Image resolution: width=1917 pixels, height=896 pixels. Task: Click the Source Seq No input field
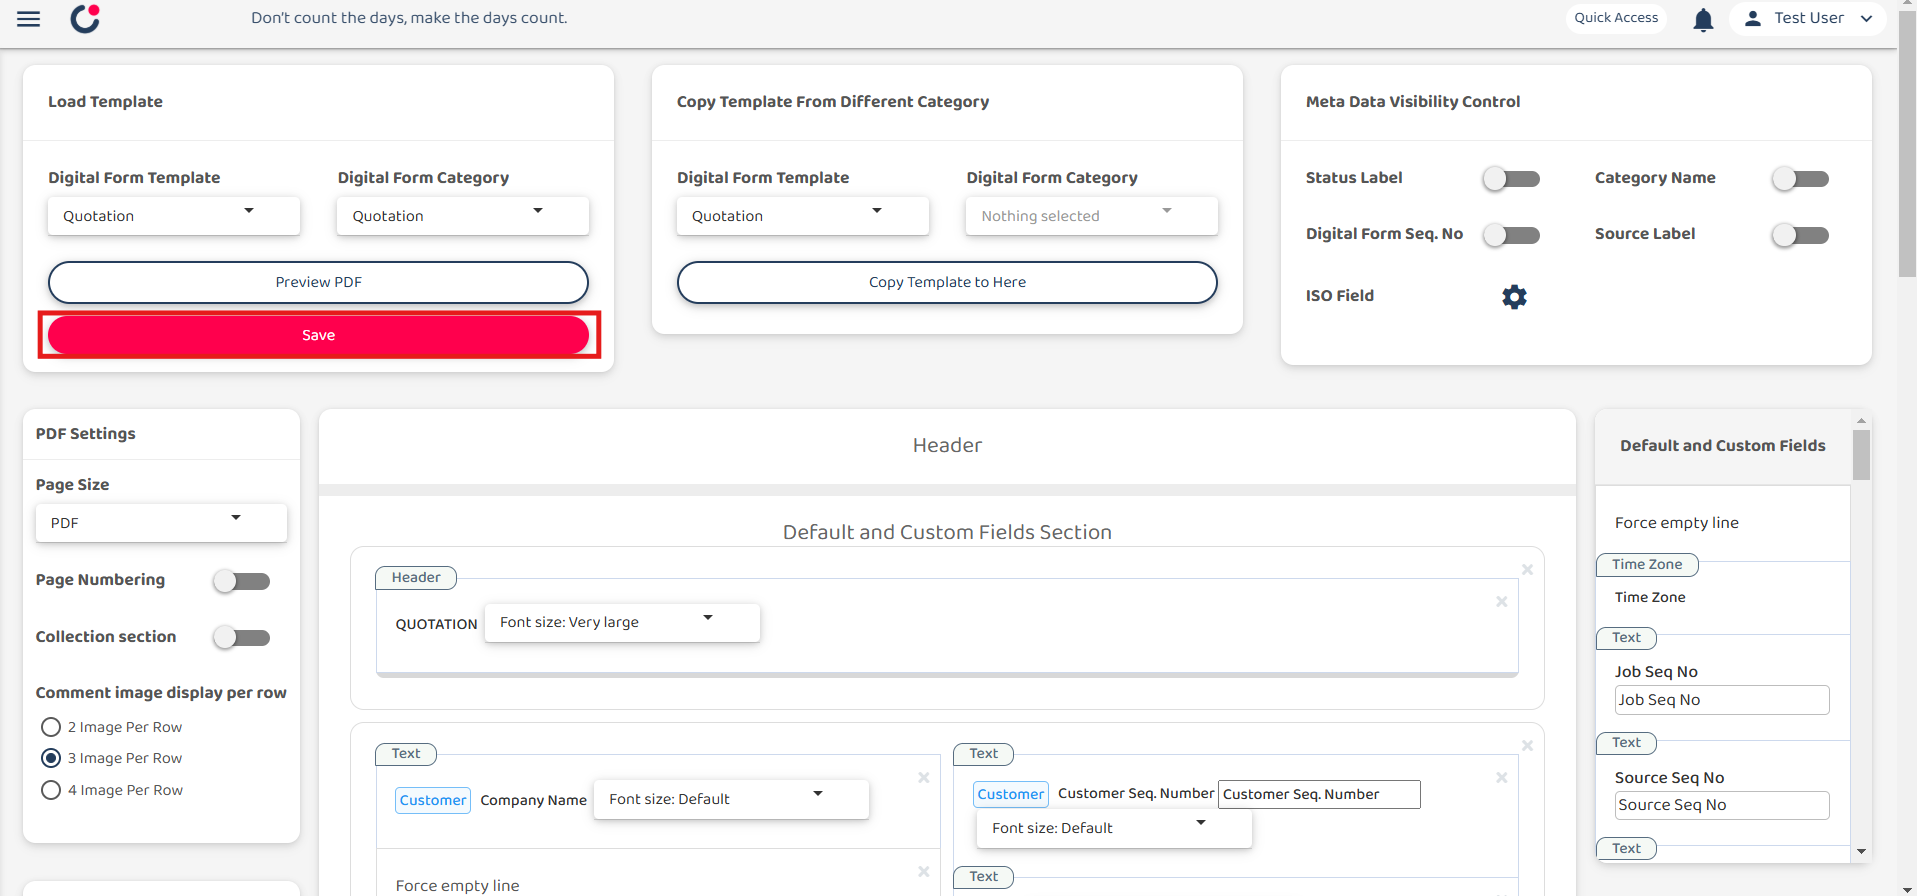(x=1722, y=805)
